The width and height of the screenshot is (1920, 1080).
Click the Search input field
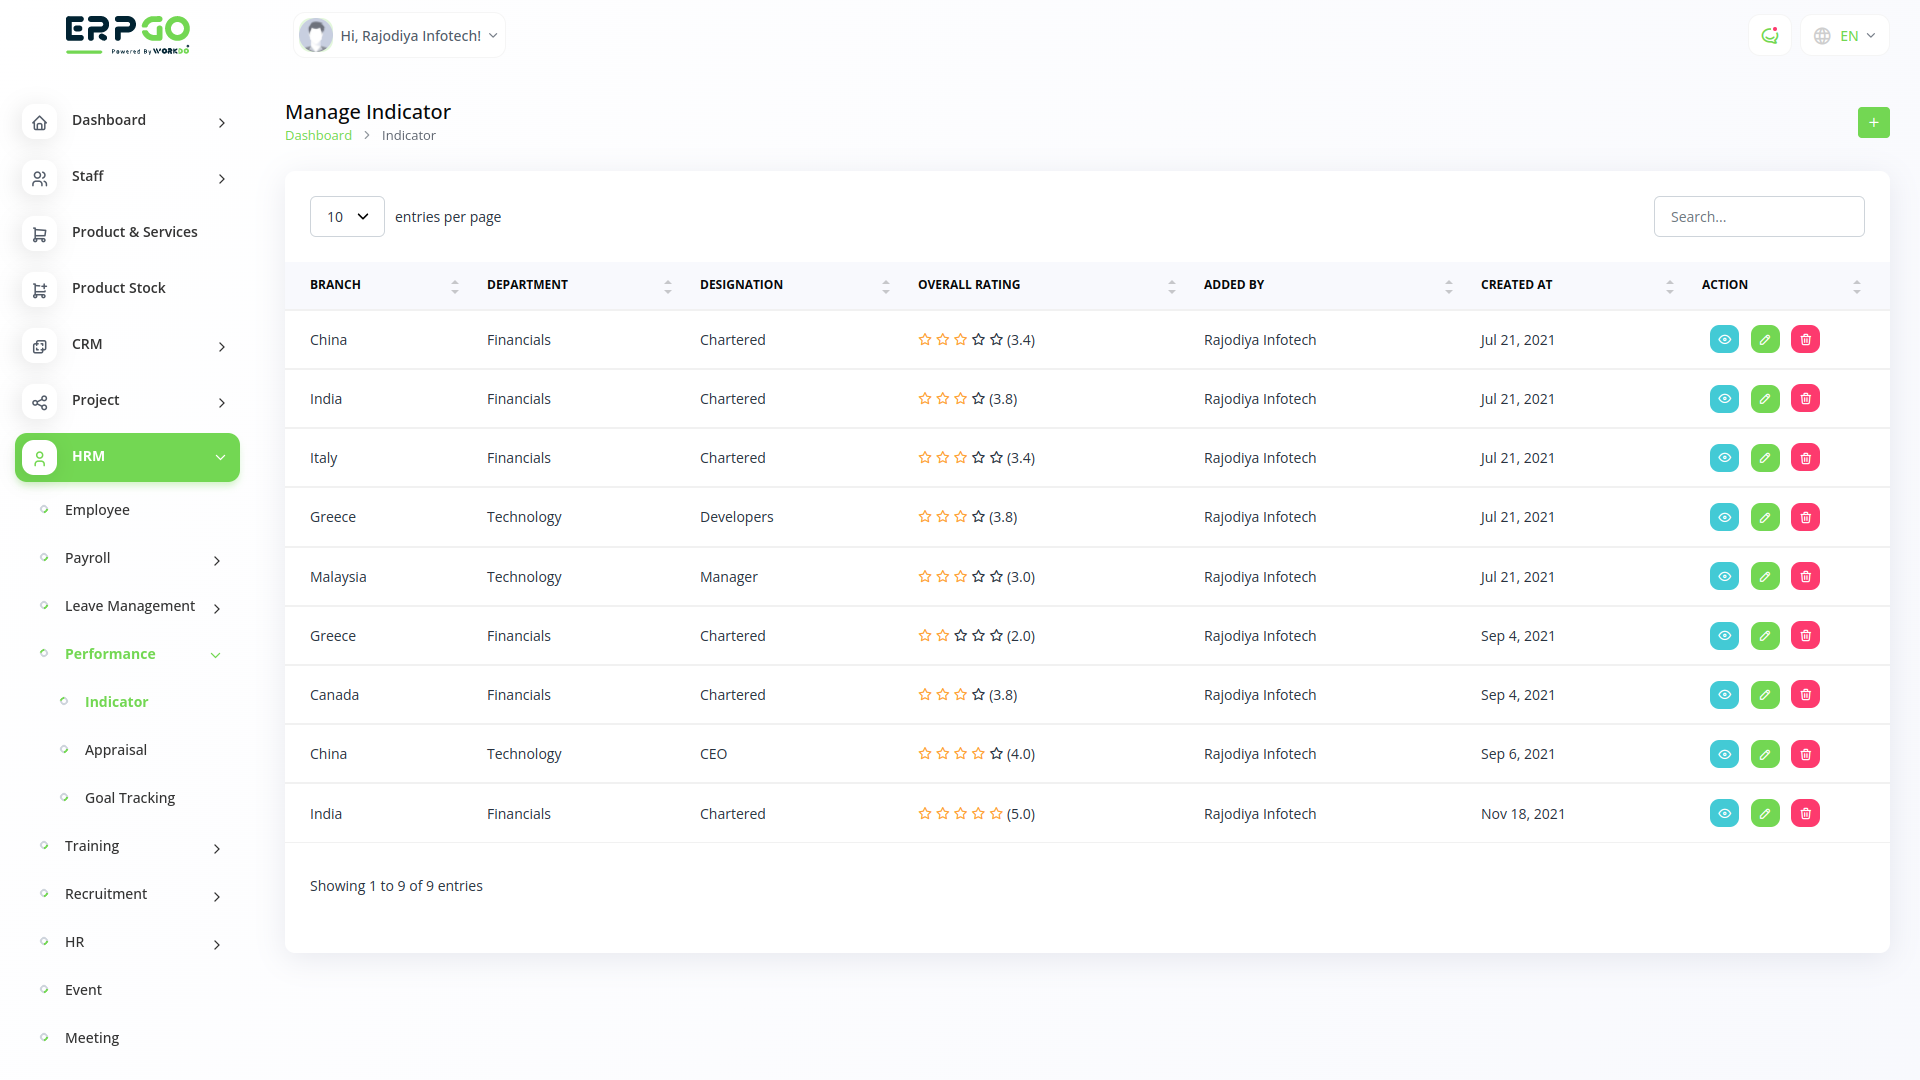coord(1758,217)
